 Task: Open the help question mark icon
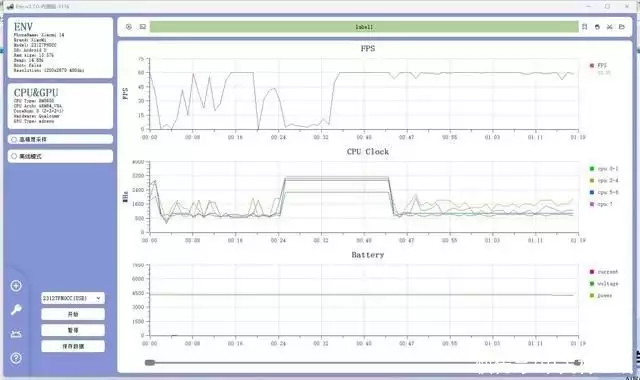16,358
